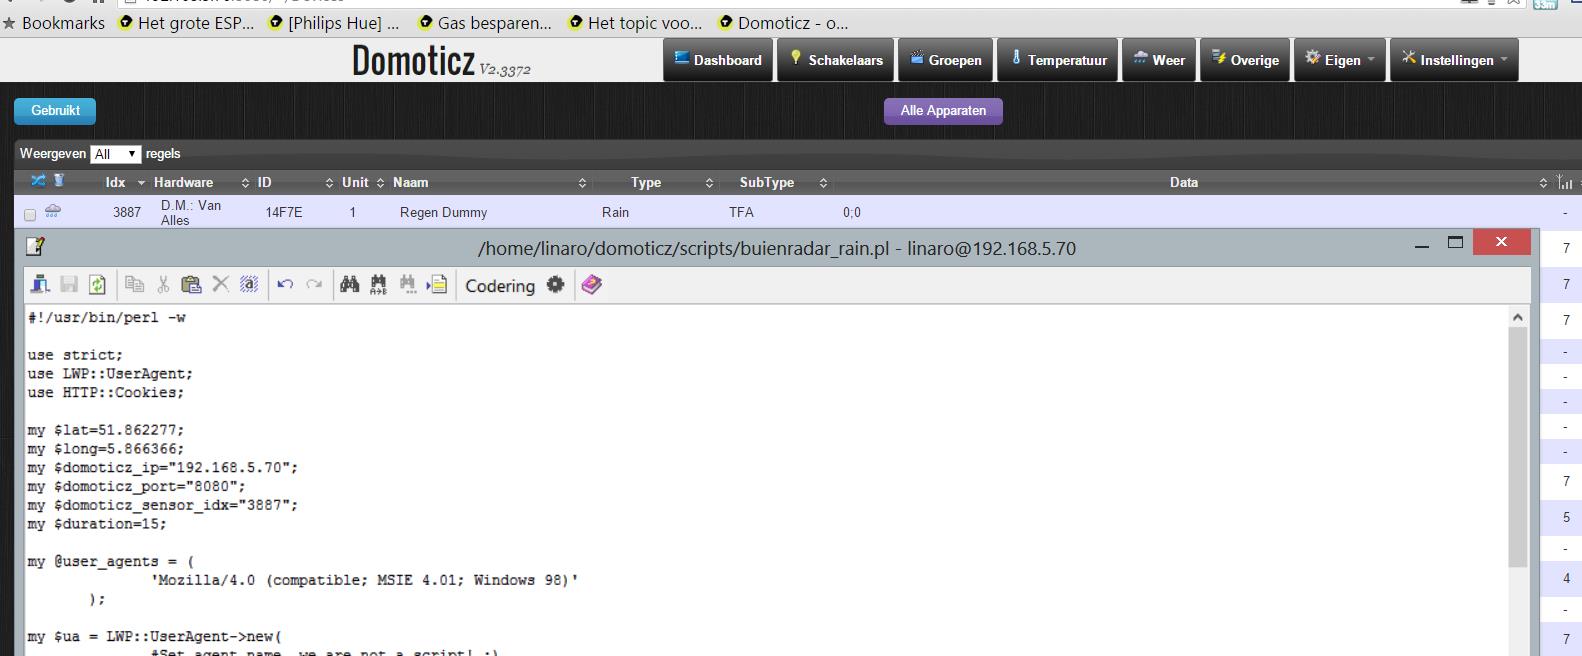Image resolution: width=1582 pixels, height=656 pixels.
Task: Click the trash bin icon in table header
Action: click(59, 181)
